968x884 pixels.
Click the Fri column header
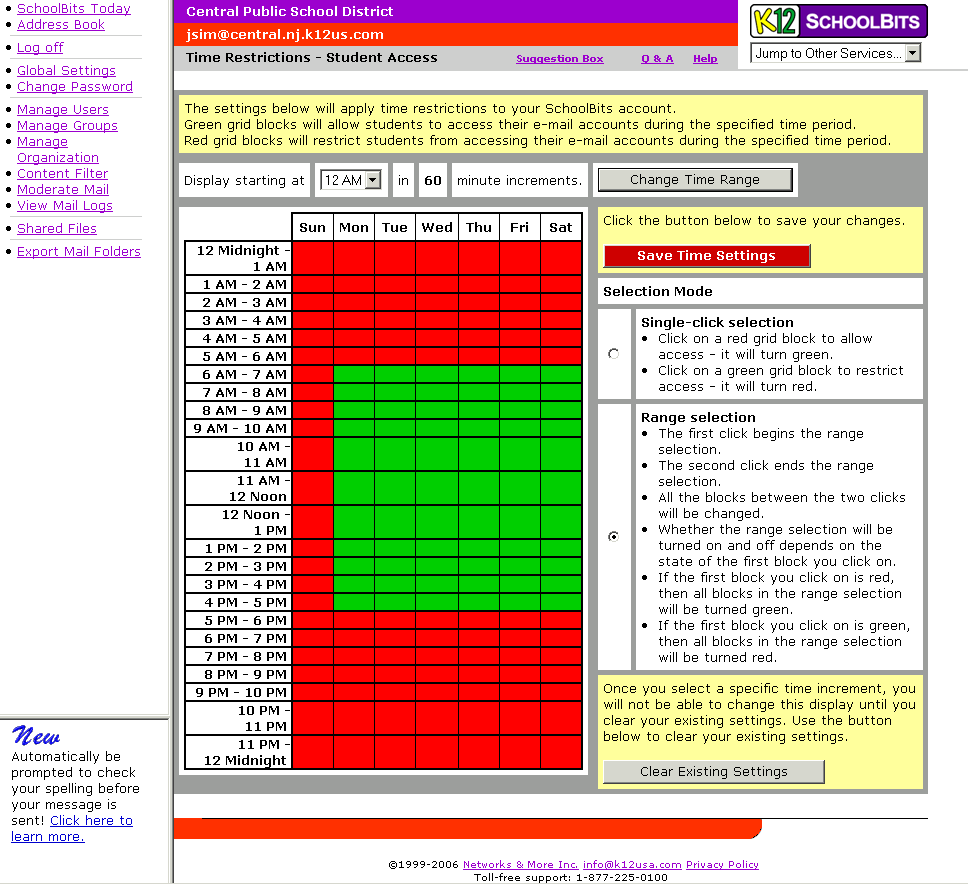click(519, 227)
